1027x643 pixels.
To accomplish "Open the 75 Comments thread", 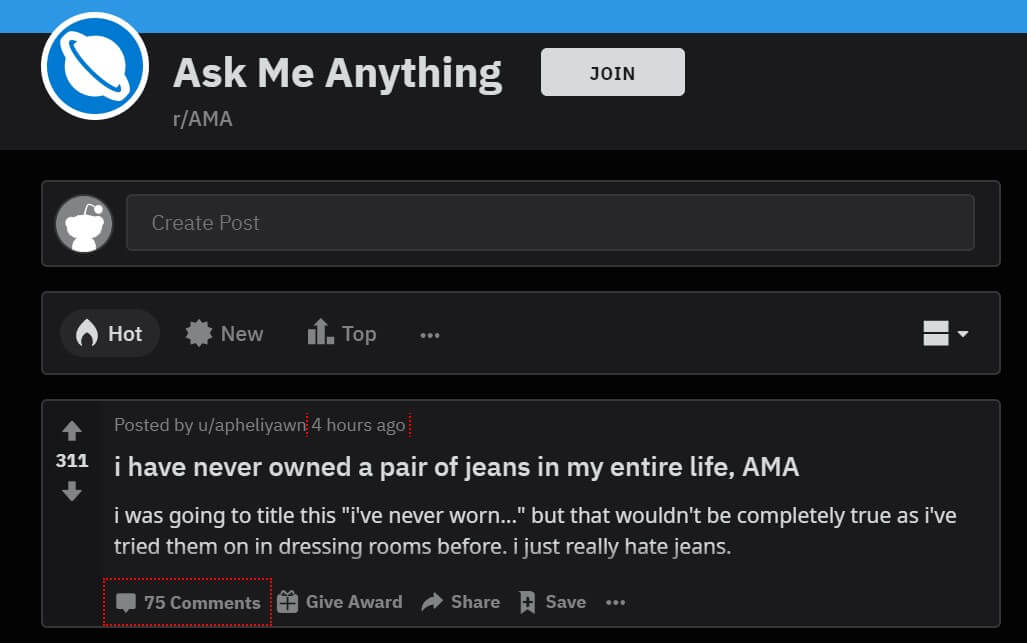I will point(186,602).
